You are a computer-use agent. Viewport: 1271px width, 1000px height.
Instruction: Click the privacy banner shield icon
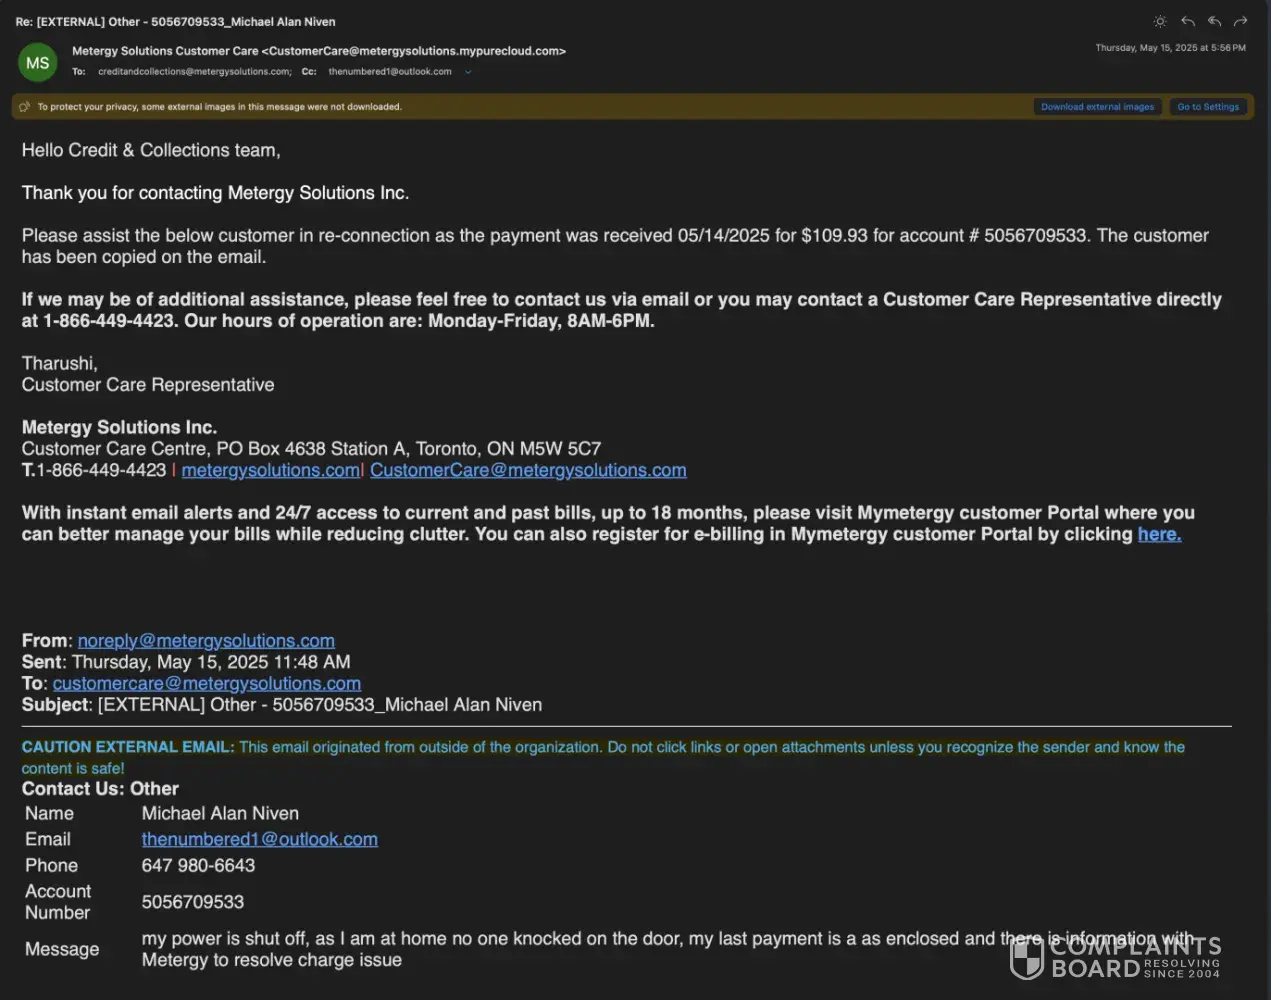(25, 107)
